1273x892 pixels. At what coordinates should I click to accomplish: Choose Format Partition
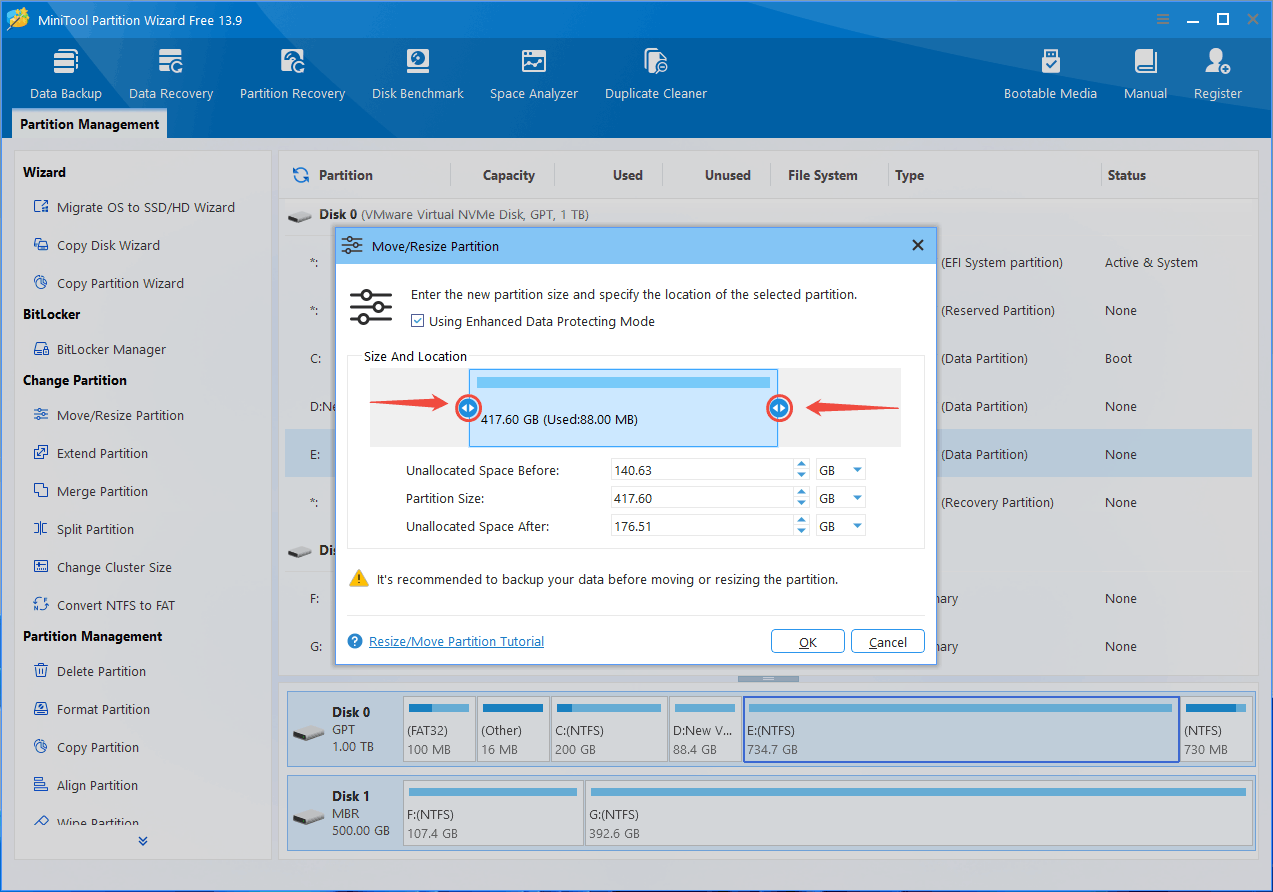[x=91, y=709]
